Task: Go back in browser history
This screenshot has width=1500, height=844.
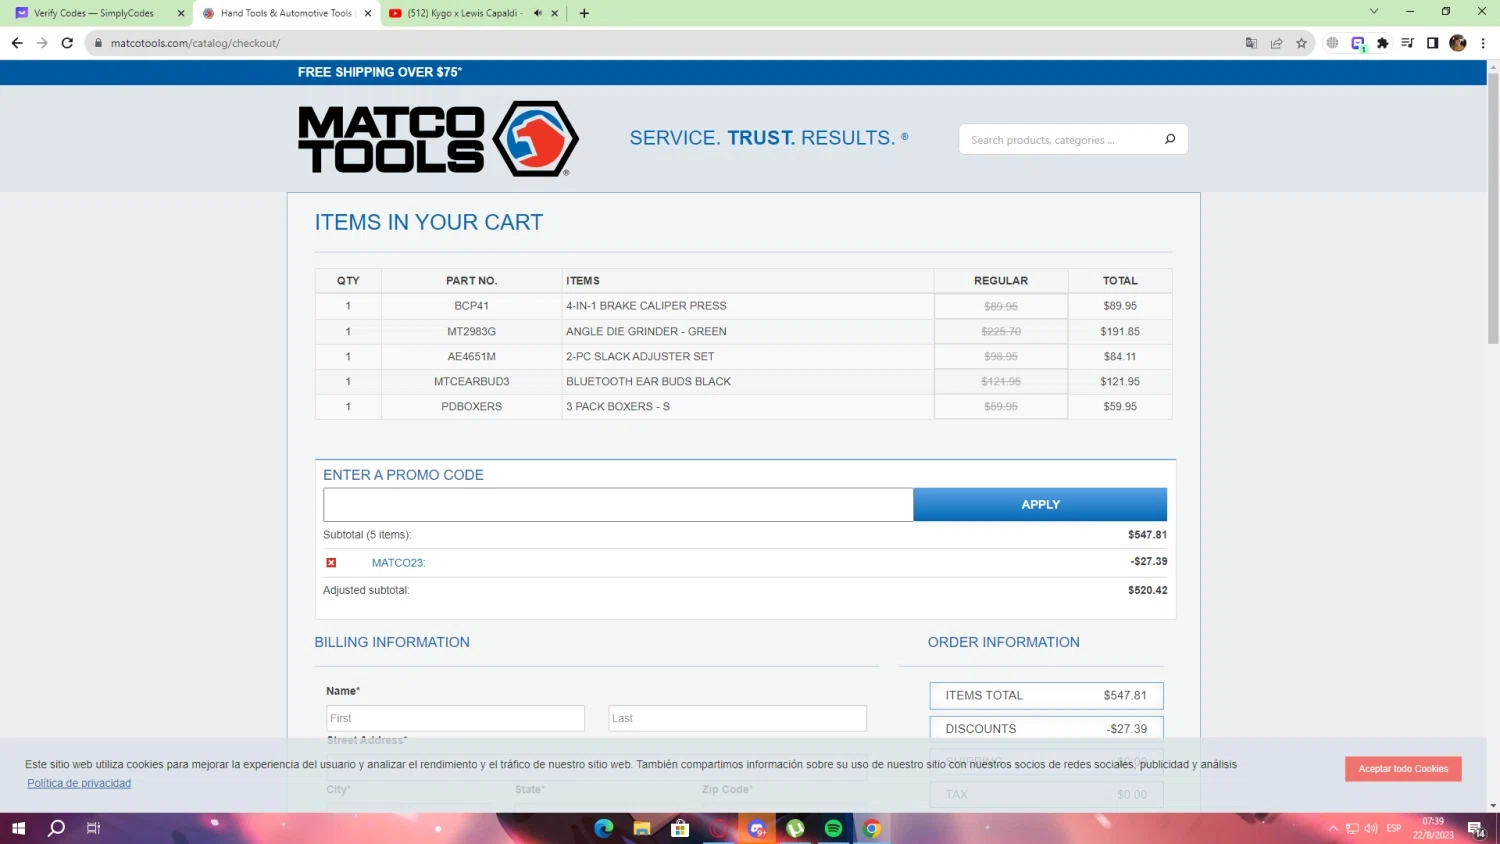Action: click(x=17, y=43)
